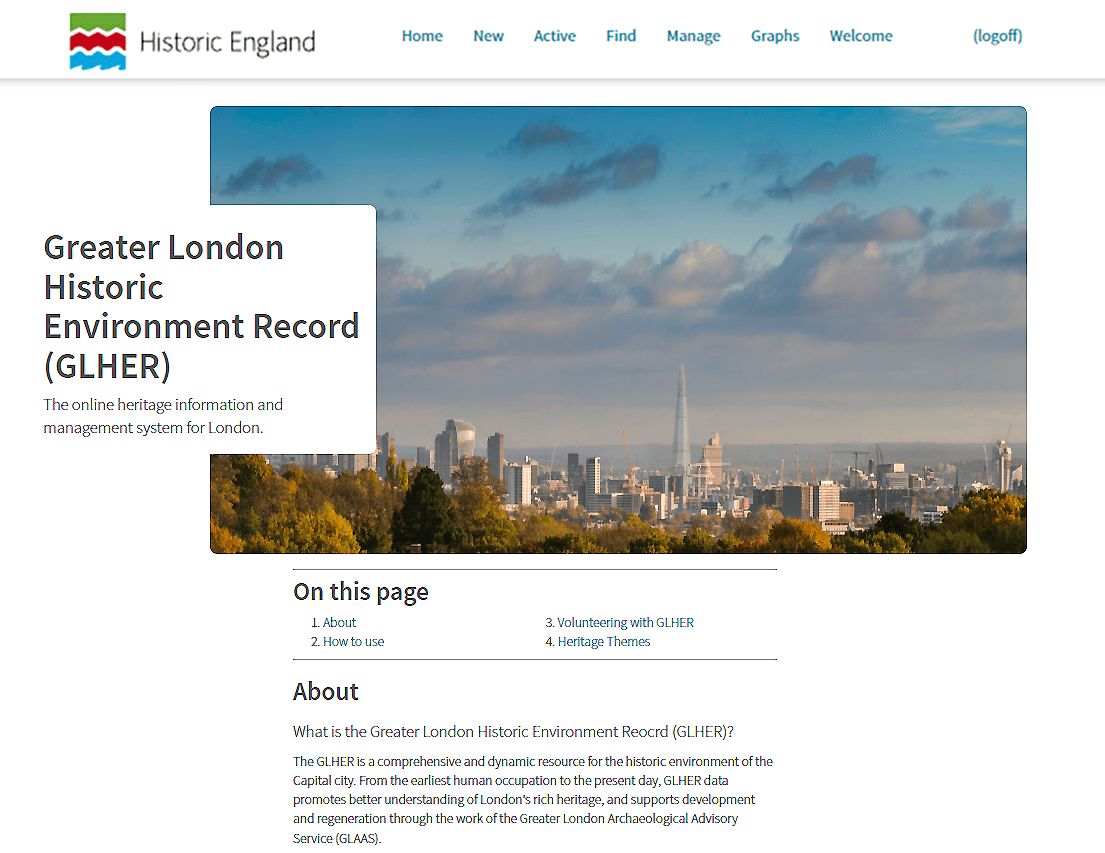Open the New menu item
Image resolution: width=1105 pixels, height=853 pixels.
click(x=488, y=36)
